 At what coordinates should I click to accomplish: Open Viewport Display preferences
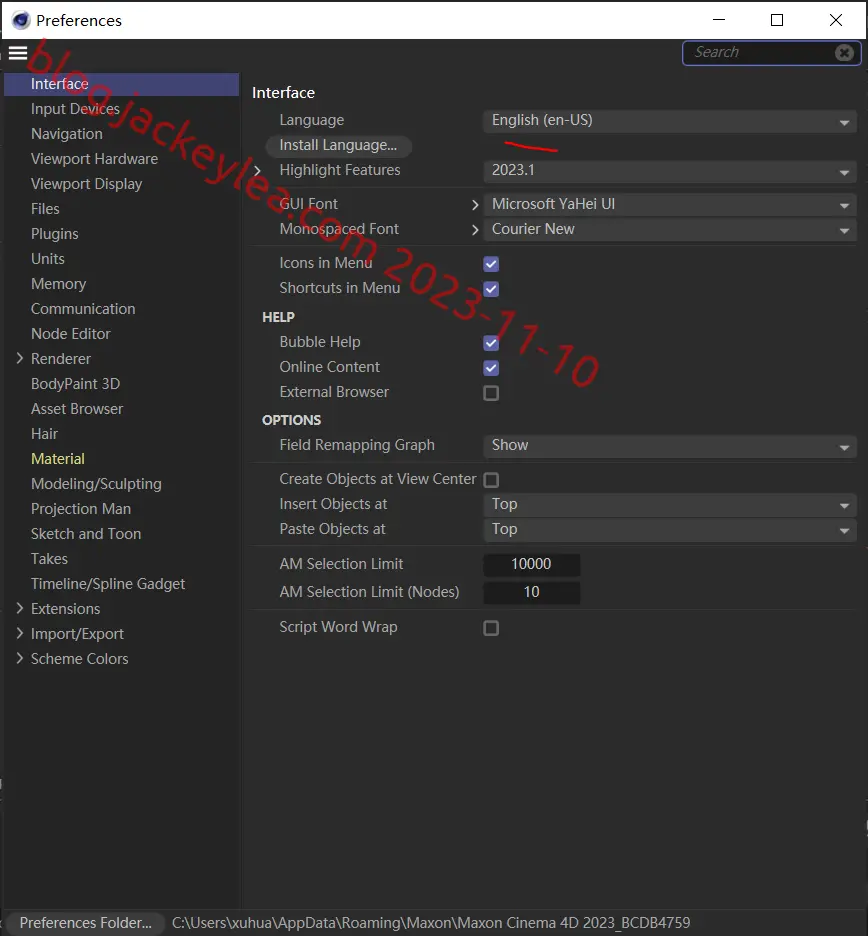pos(87,184)
